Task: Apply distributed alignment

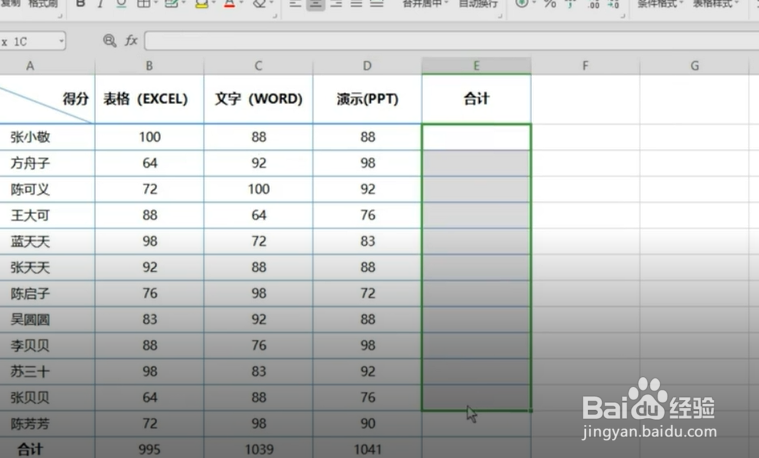Action: (x=377, y=4)
